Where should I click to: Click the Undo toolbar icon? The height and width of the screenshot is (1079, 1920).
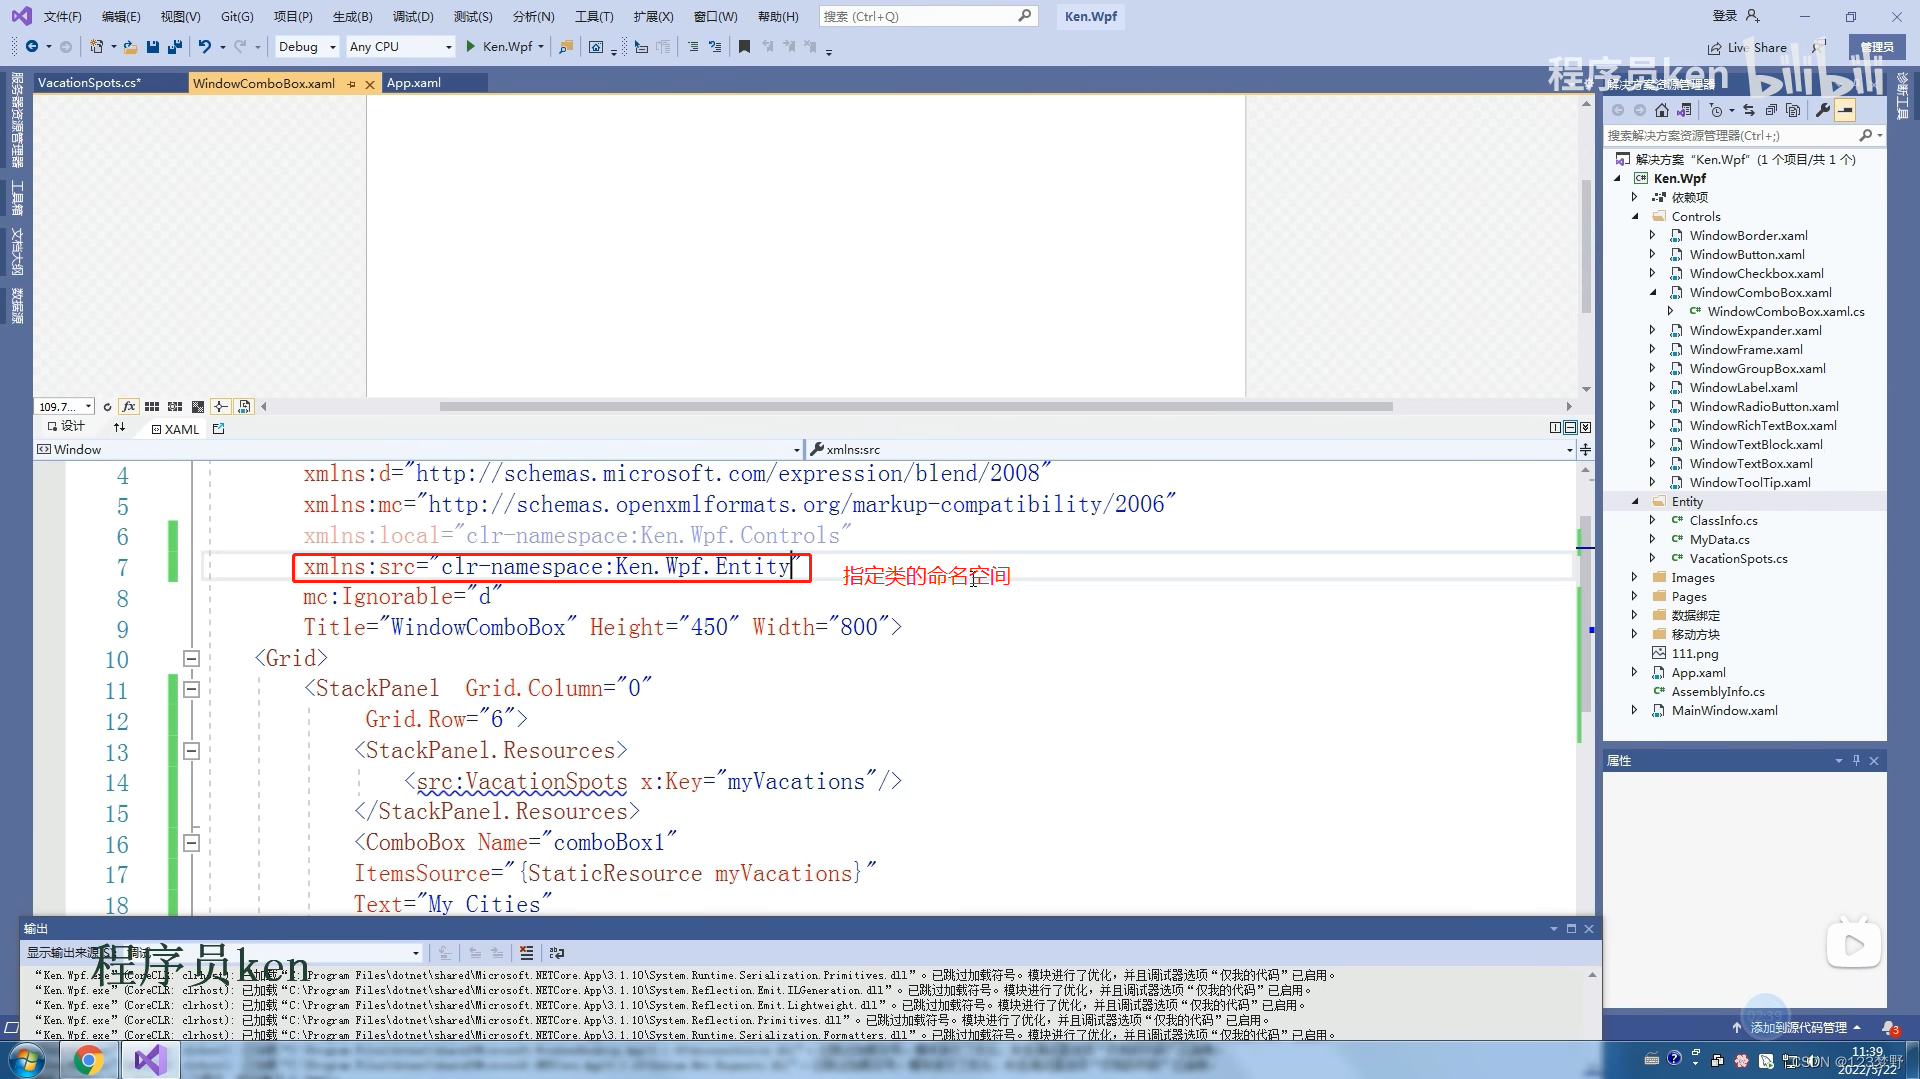tap(204, 47)
